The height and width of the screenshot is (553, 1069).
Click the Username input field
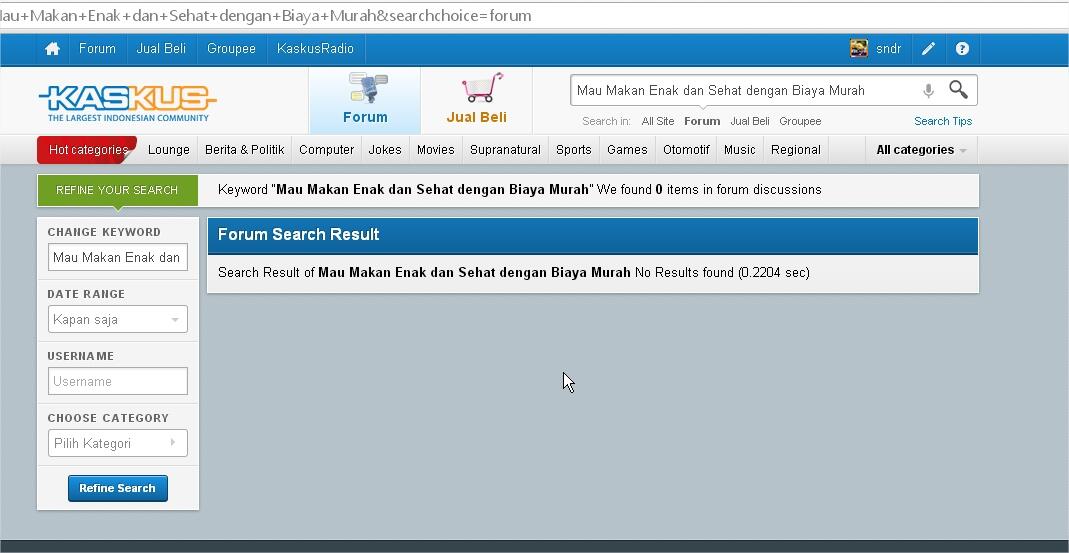pyautogui.click(x=117, y=381)
